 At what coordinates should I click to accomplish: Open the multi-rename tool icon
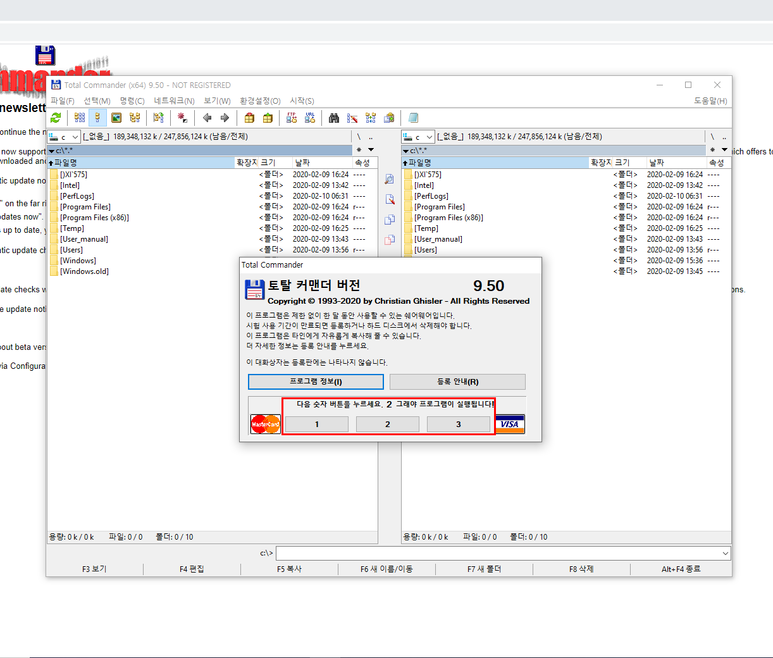coord(352,118)
